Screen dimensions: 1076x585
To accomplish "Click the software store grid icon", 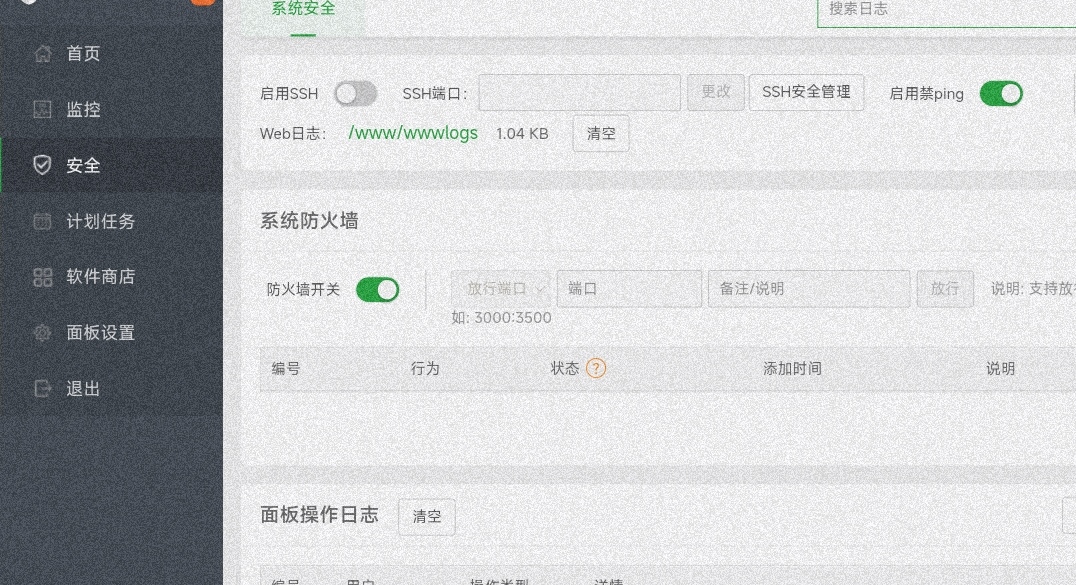I will click(42, 277).
